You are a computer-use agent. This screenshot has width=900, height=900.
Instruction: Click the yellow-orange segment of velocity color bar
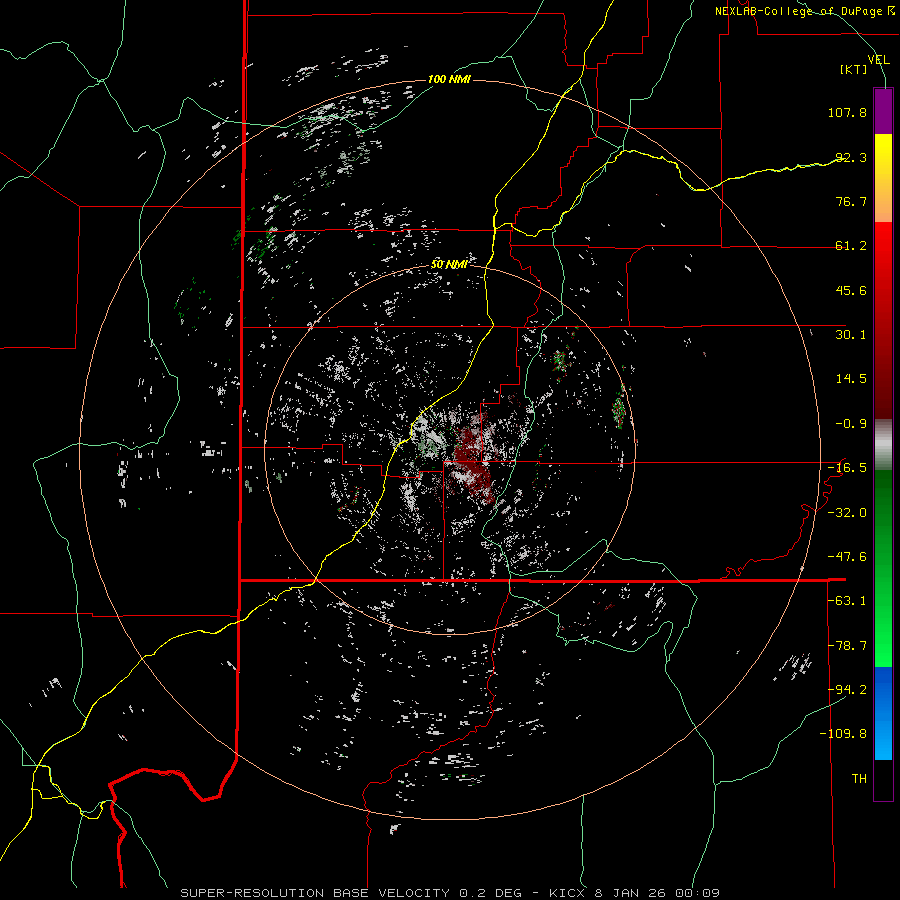[x=883, y=178]
